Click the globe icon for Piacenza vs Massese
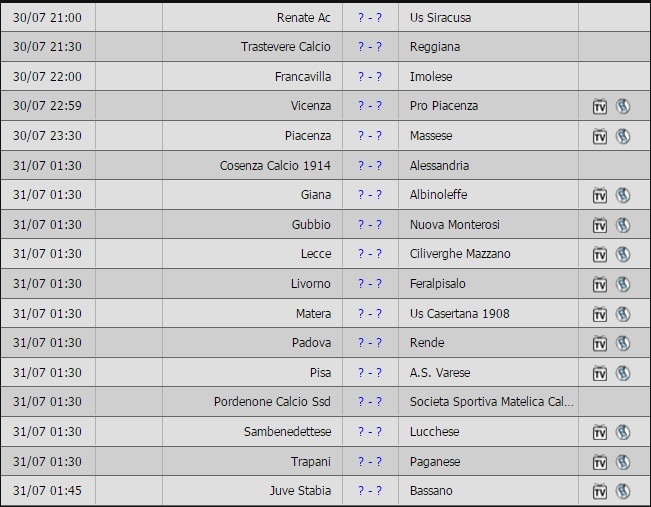This screenshot has width=651, height=507. [622, 136]
